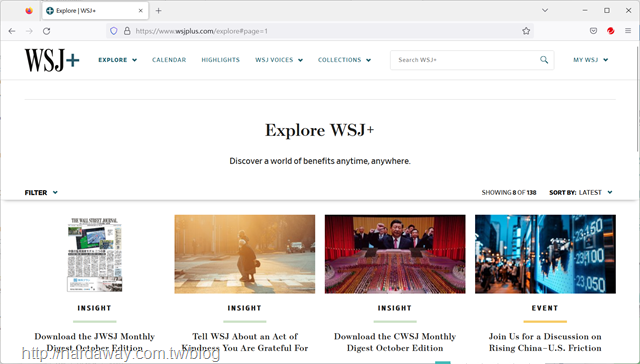Click INSIGHT label under JWSJ newspaper
The height and width of the screenshot is (364, 640).
[x=94, y=308]
